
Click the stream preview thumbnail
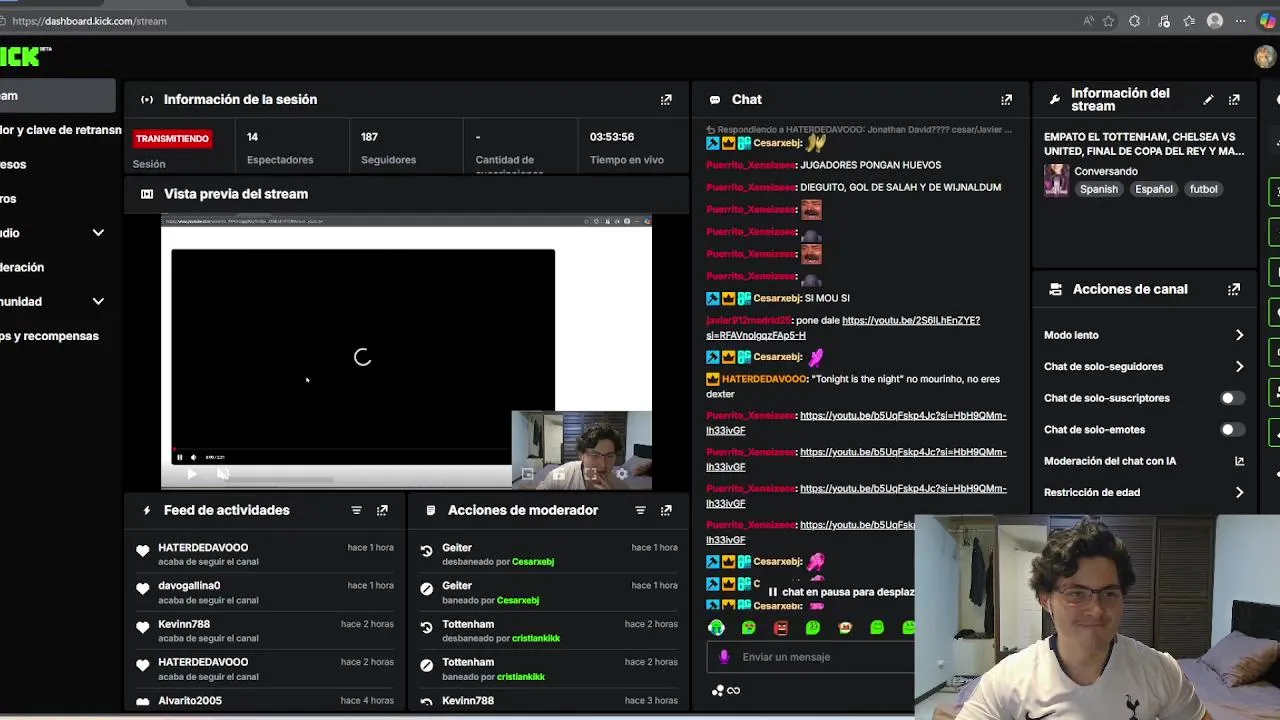point(406,352)
